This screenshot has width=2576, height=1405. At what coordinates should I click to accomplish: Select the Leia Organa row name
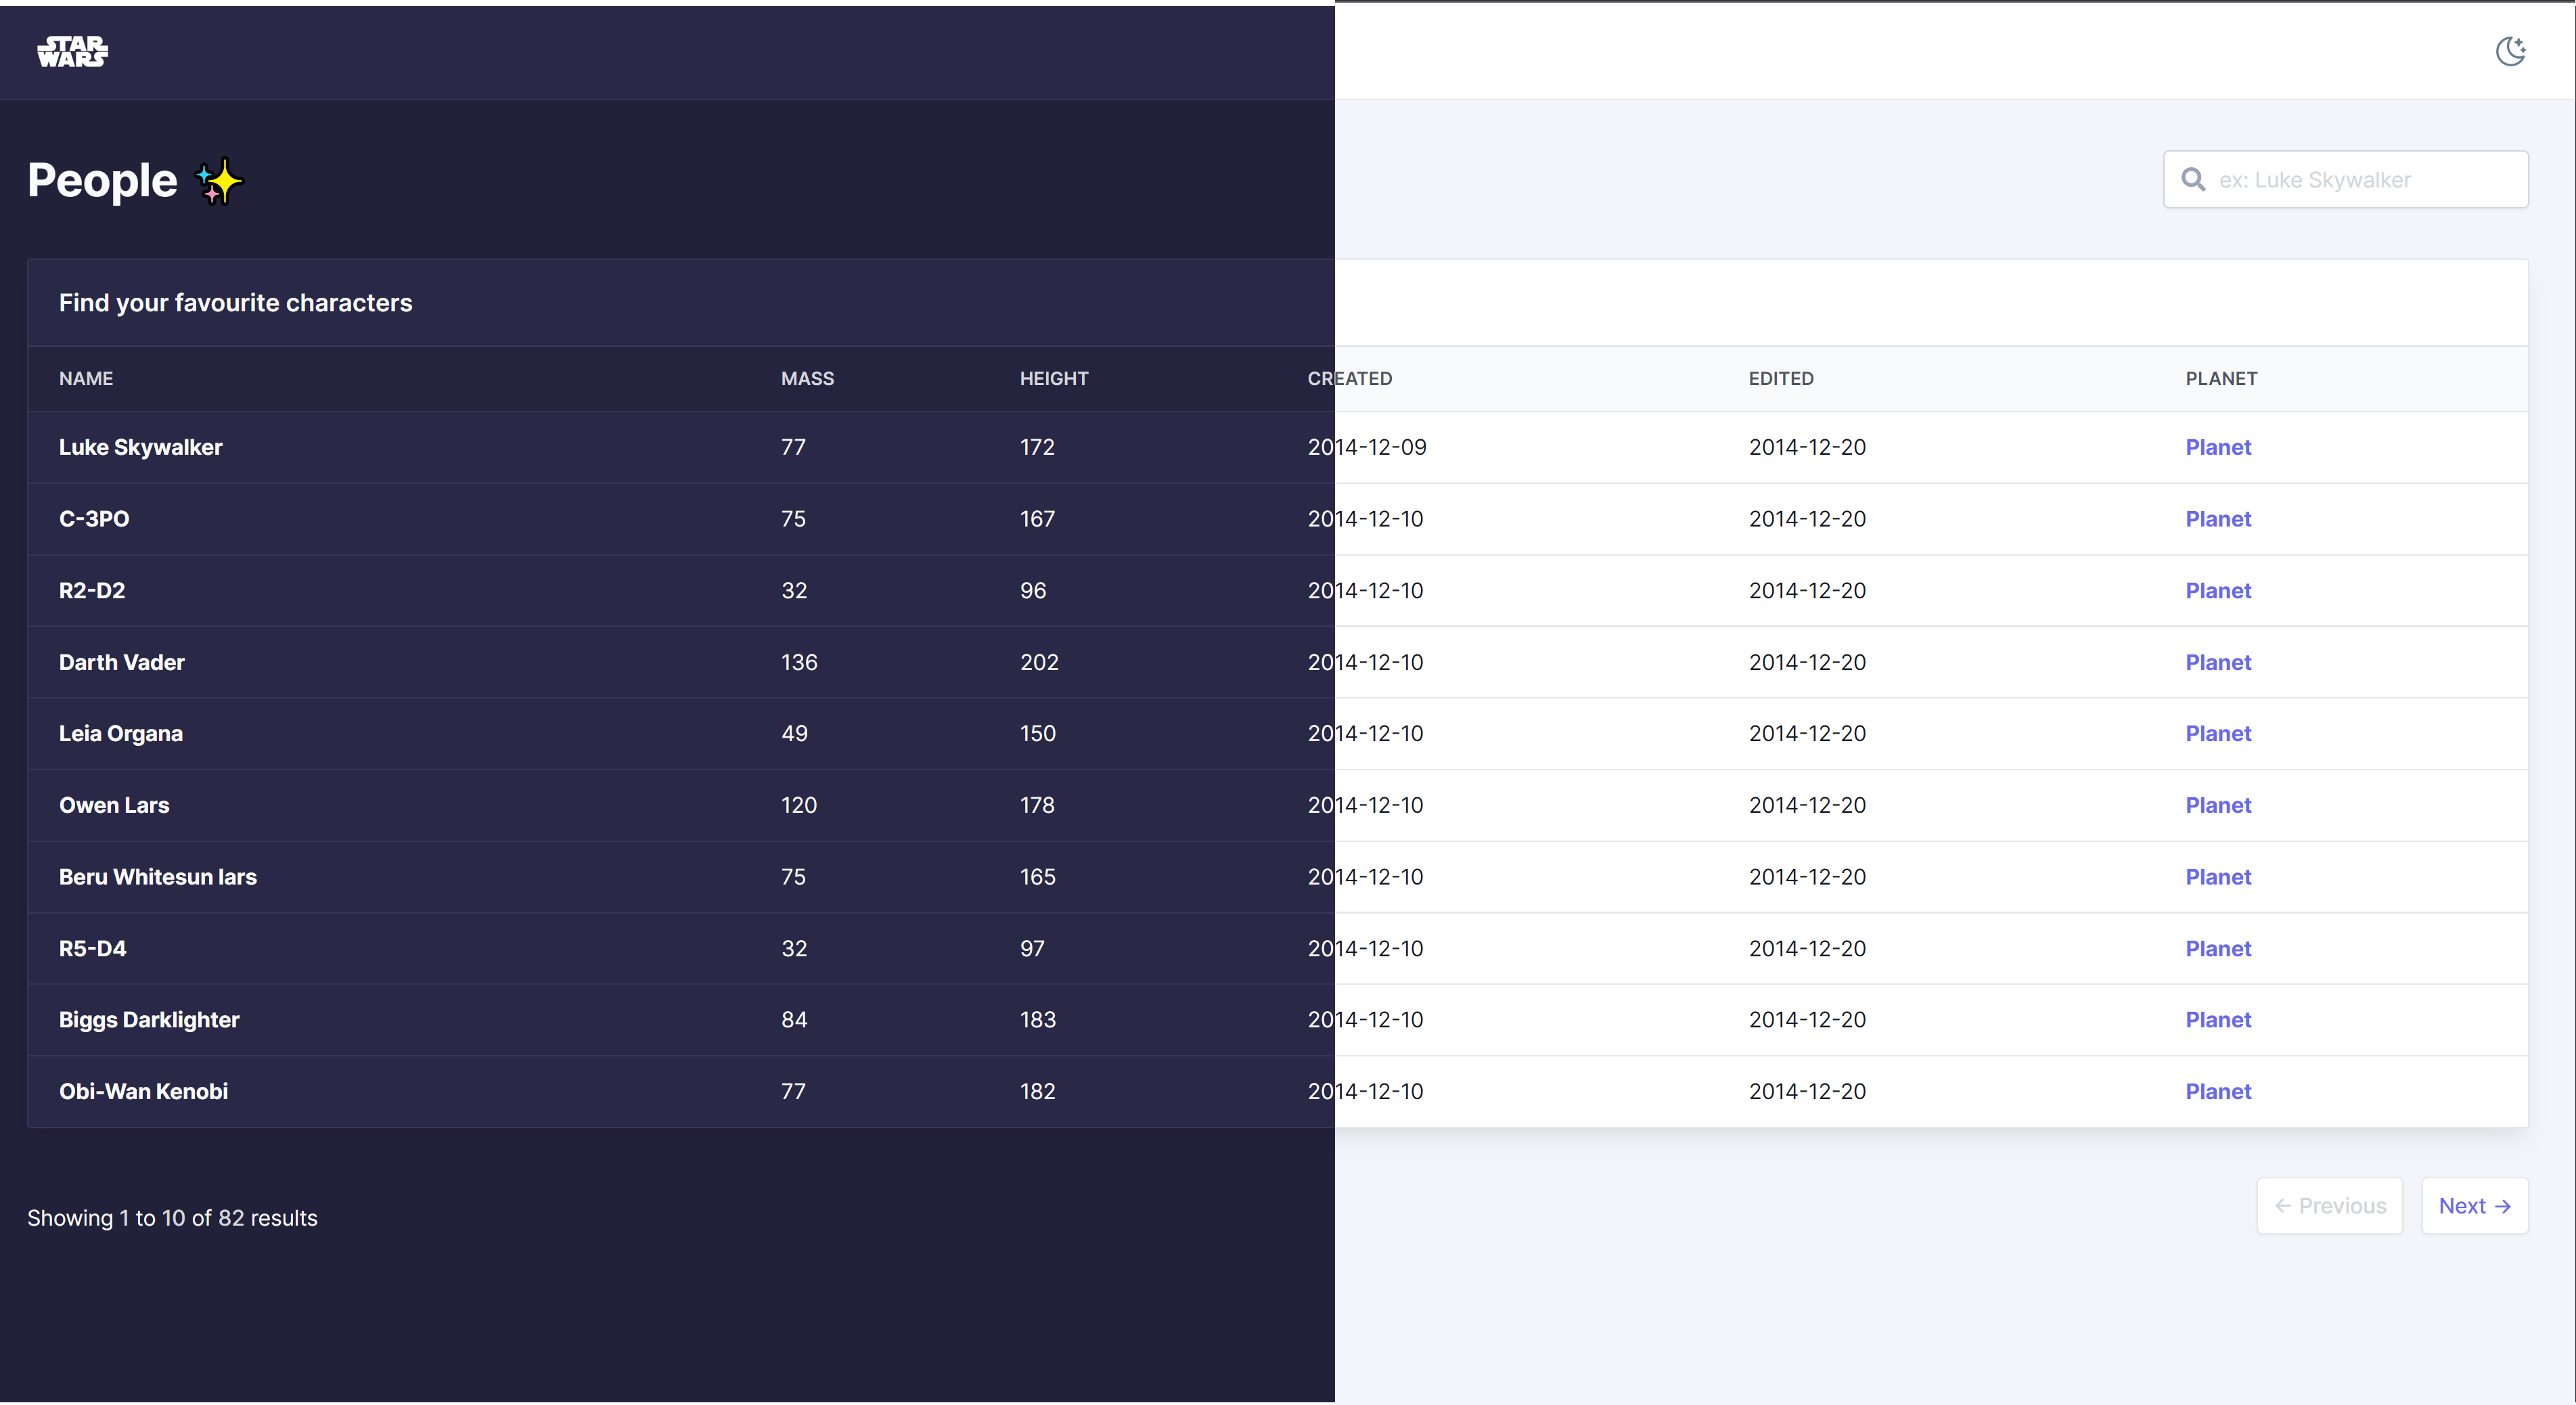click(121, 734)
